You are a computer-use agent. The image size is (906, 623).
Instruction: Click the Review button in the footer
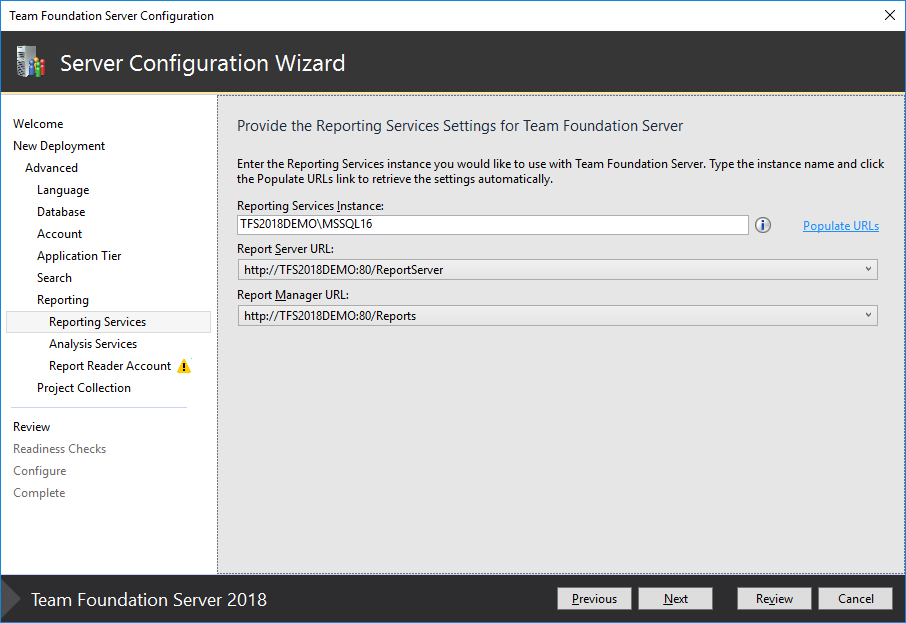pyautogui.click(x=774, y=599)
